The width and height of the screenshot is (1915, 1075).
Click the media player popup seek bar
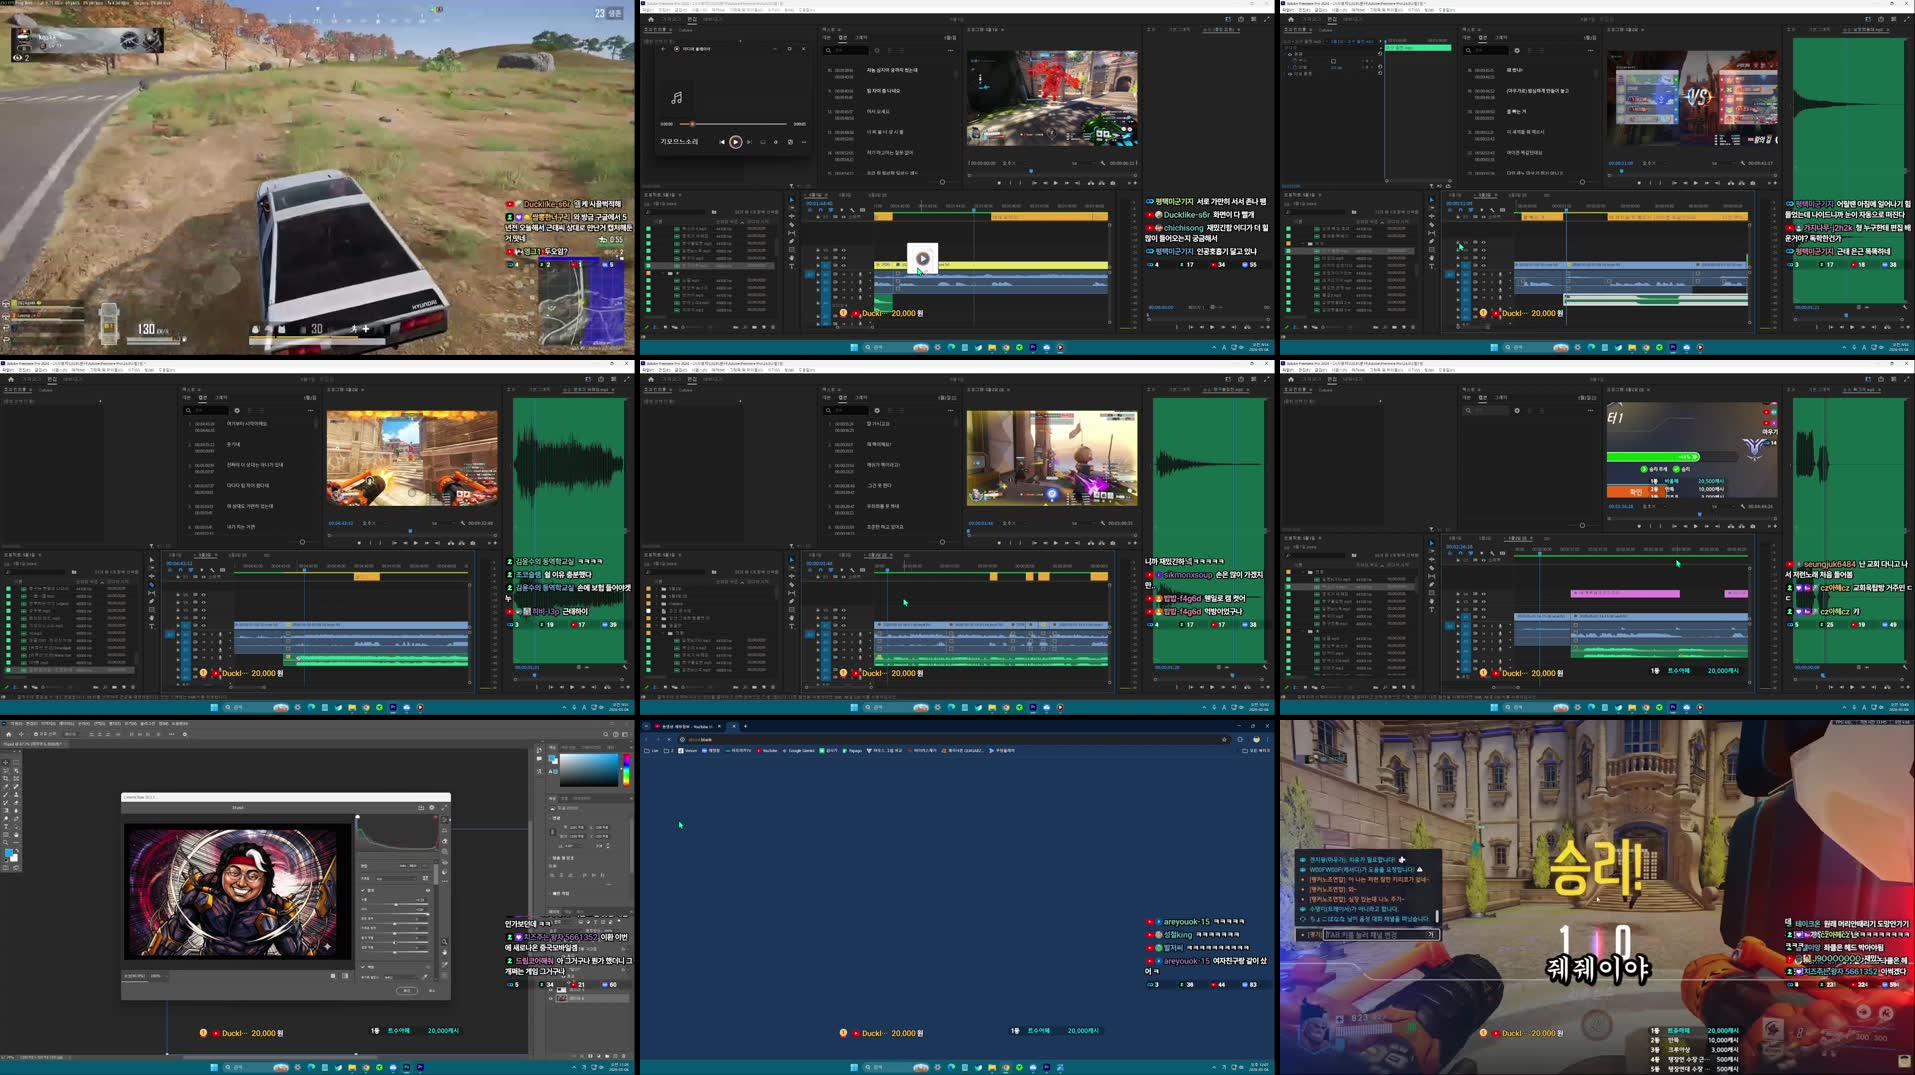733,124
